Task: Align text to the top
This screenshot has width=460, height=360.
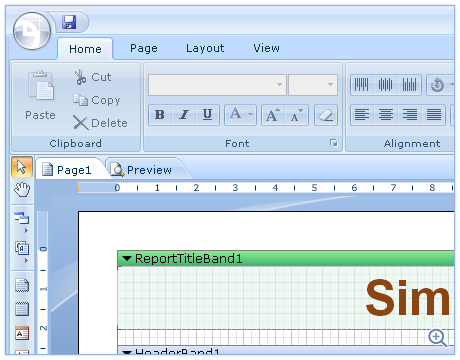Action: tap(362, 85)
